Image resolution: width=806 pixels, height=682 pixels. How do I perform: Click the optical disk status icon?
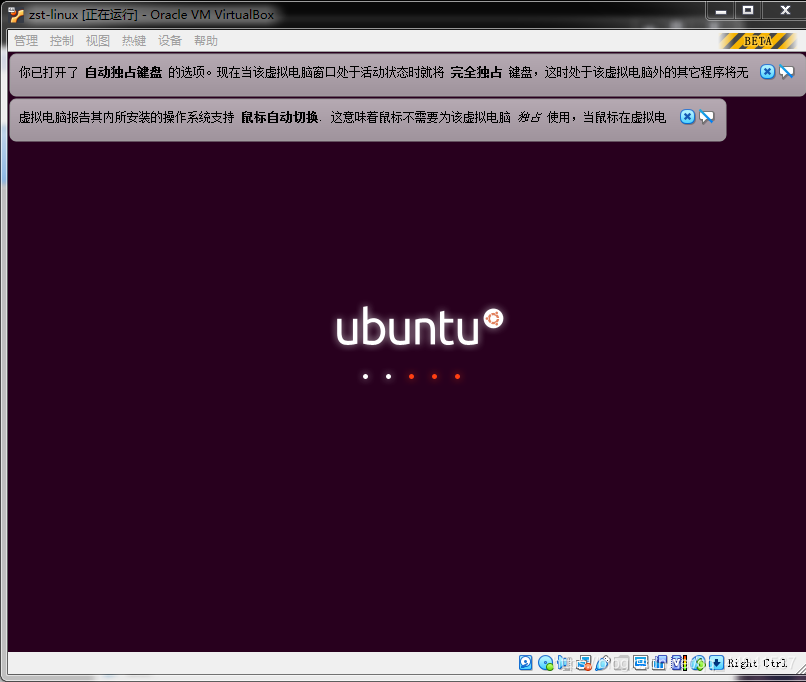tap(545, 663)
